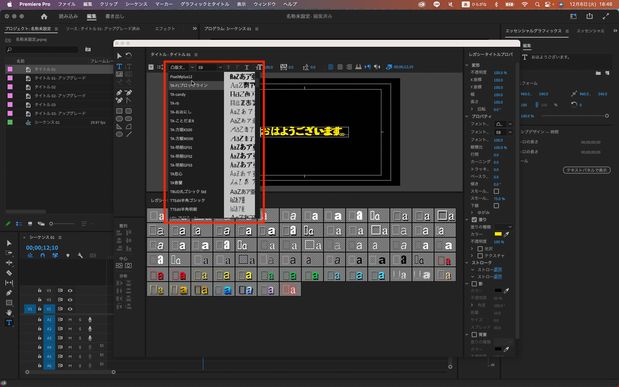This screenshot has height=387, width=619.
Task: Choose TA-candy from font list
Action: coord(178,94)
